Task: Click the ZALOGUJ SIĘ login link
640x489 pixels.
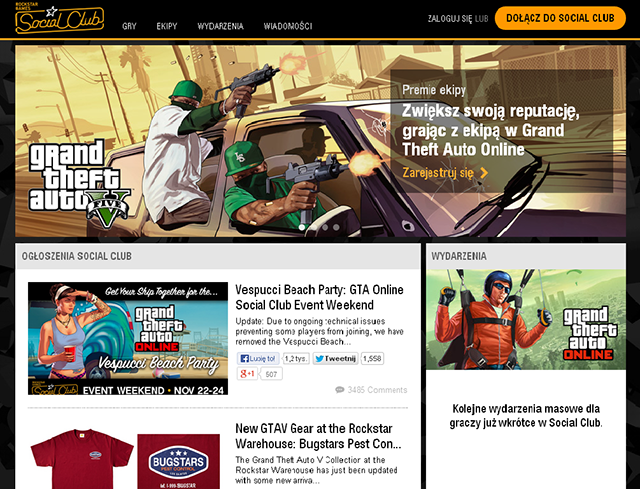Action: click(x=449, y=18)
